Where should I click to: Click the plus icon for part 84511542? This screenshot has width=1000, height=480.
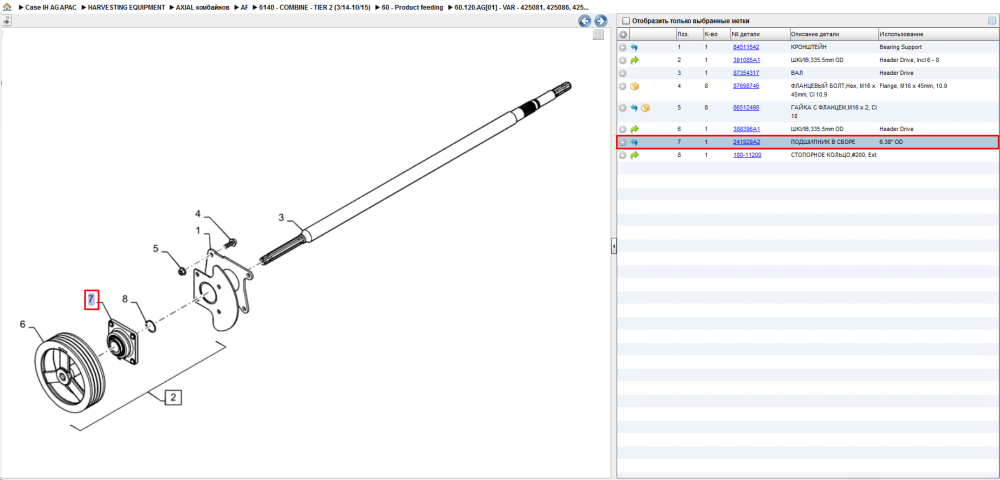pos(623,47)
